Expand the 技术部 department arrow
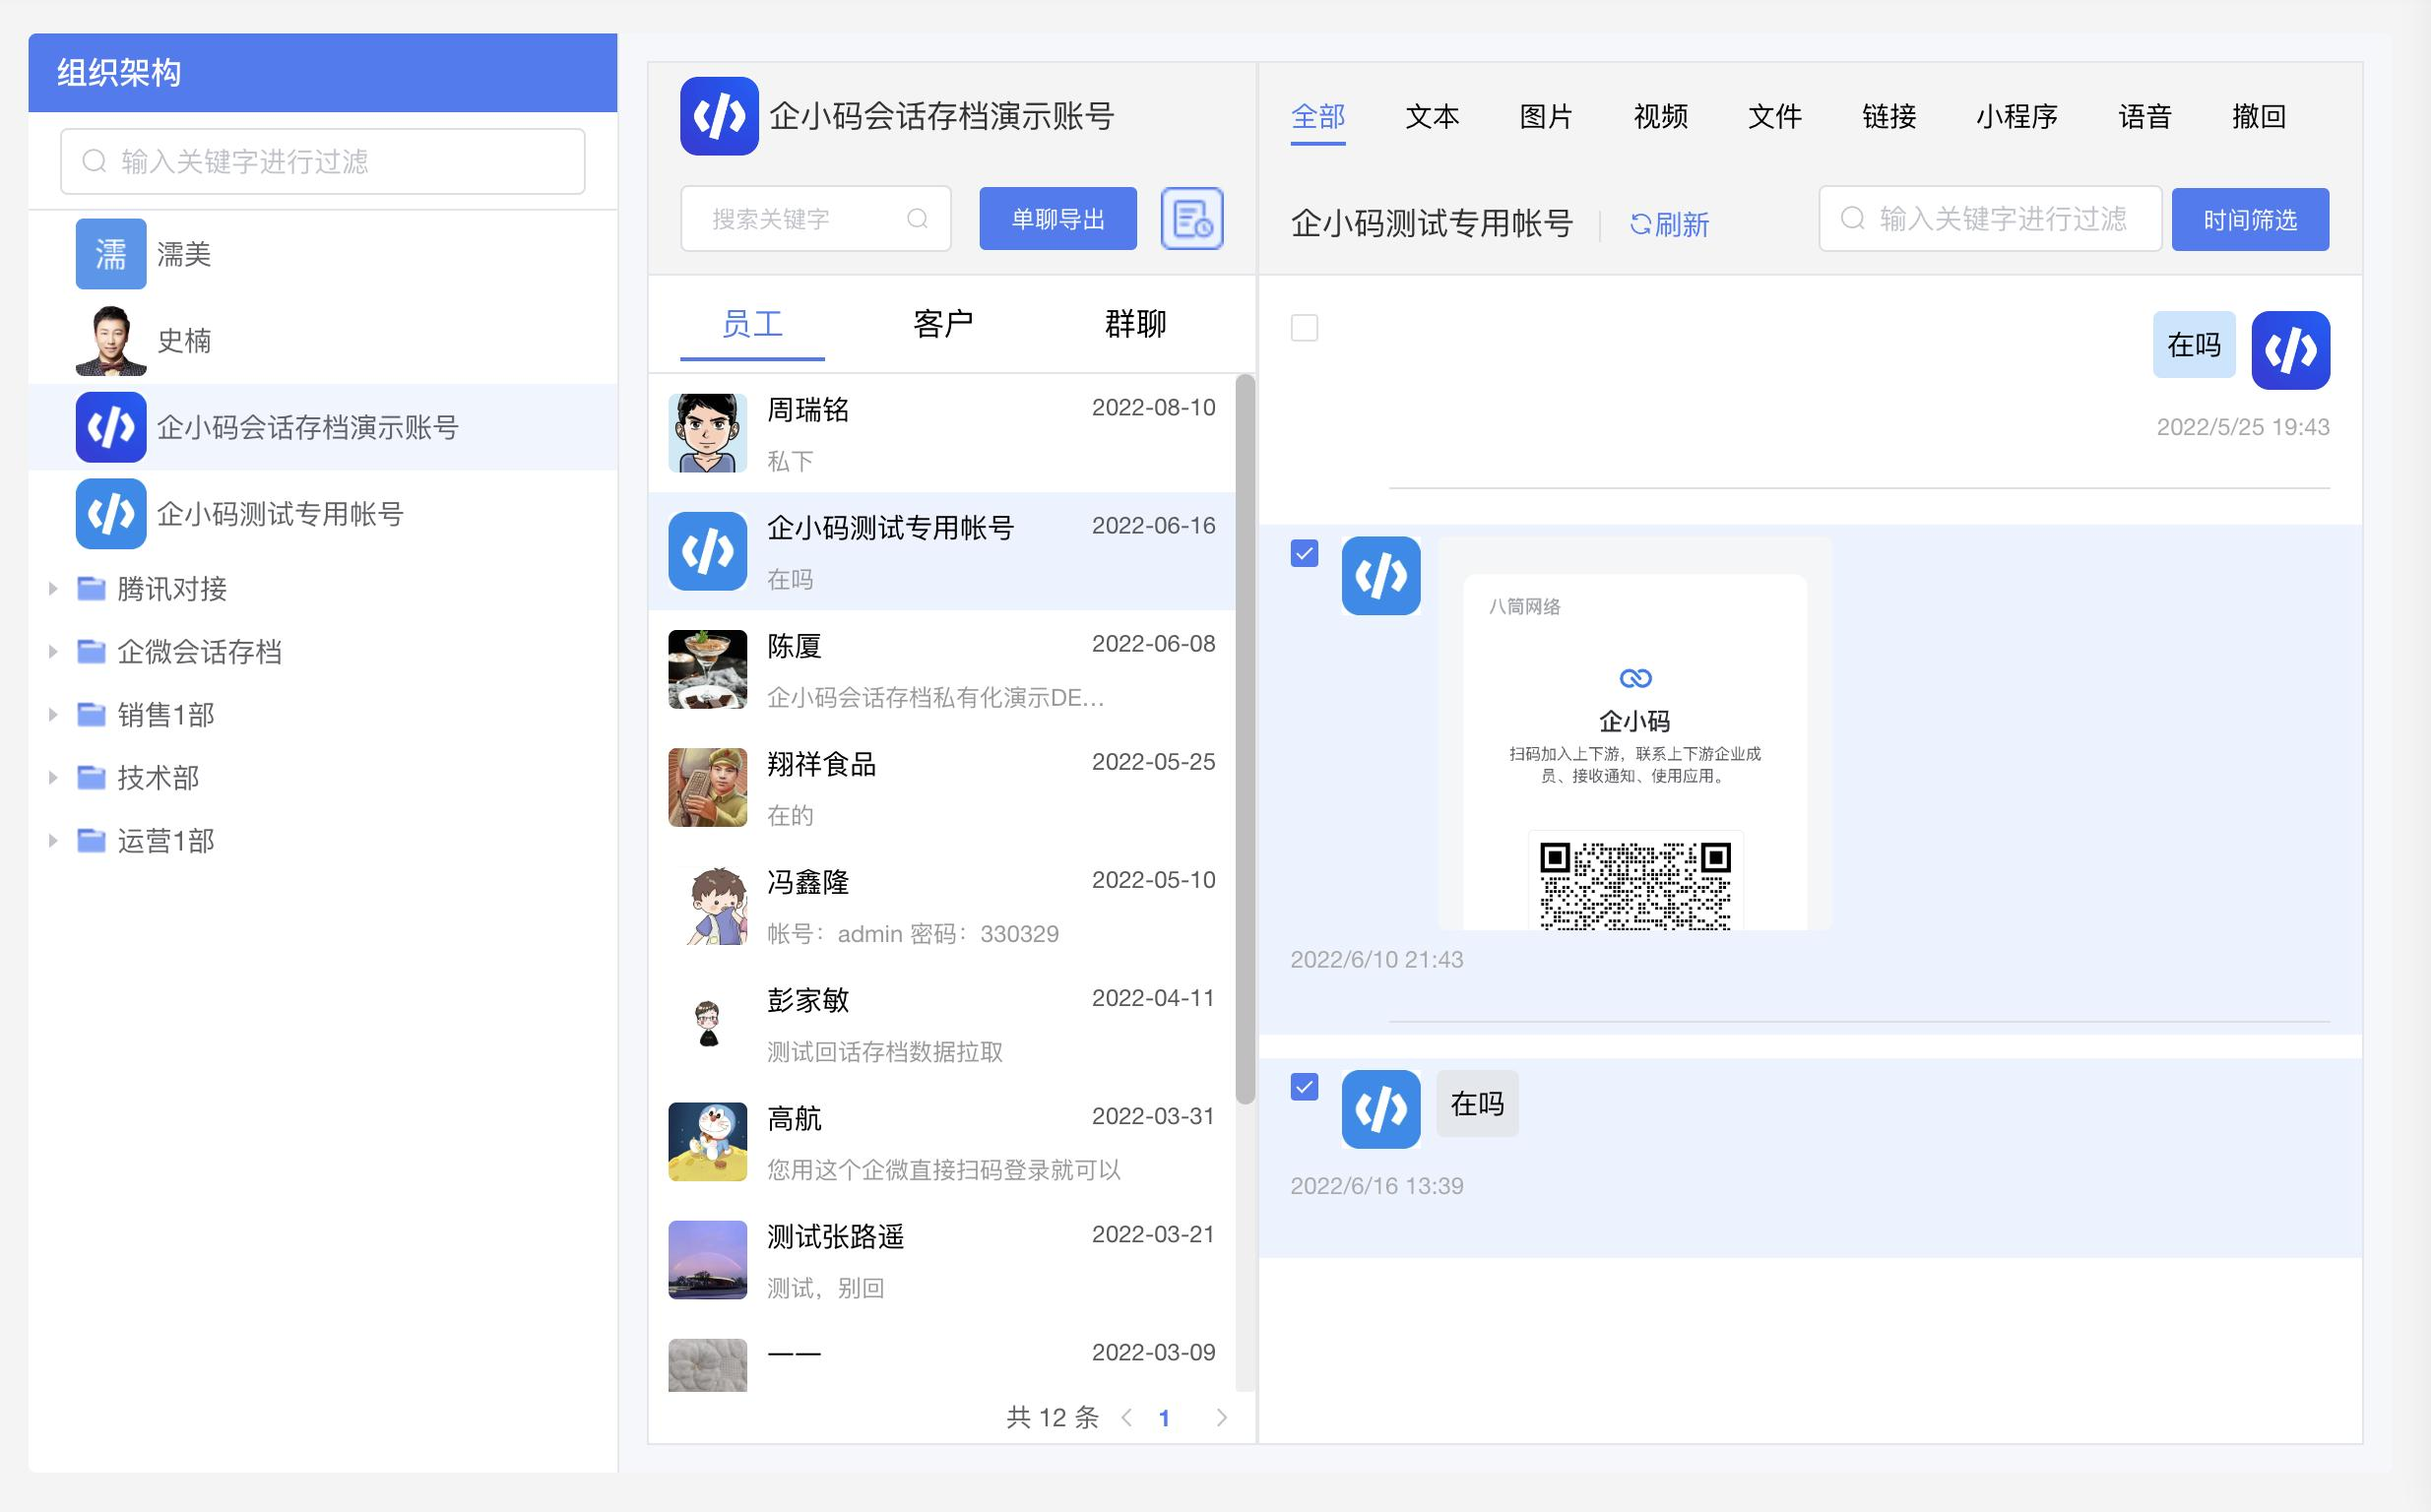Viewport: 2431px width, 1512px height. [53, 778]
